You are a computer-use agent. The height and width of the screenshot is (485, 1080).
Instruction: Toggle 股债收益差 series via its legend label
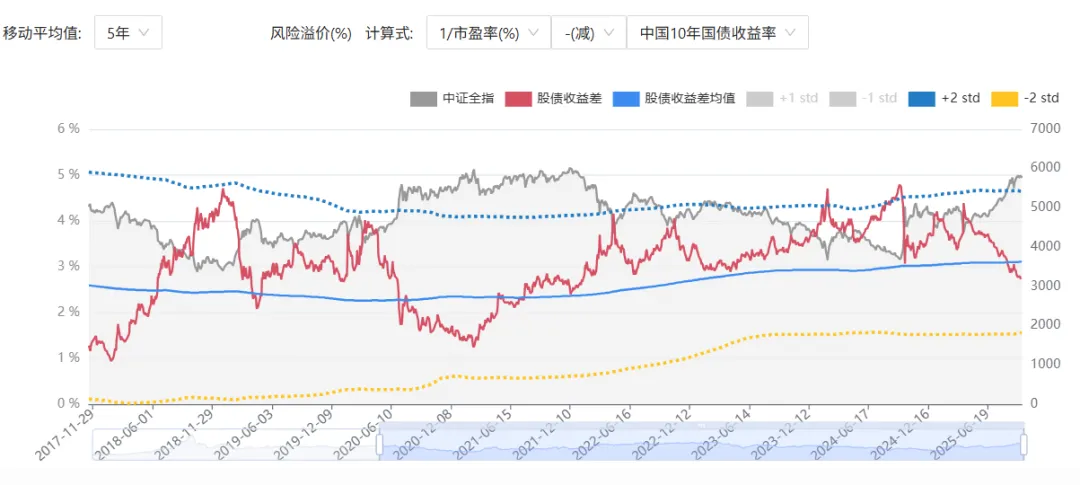coord(569,99)
